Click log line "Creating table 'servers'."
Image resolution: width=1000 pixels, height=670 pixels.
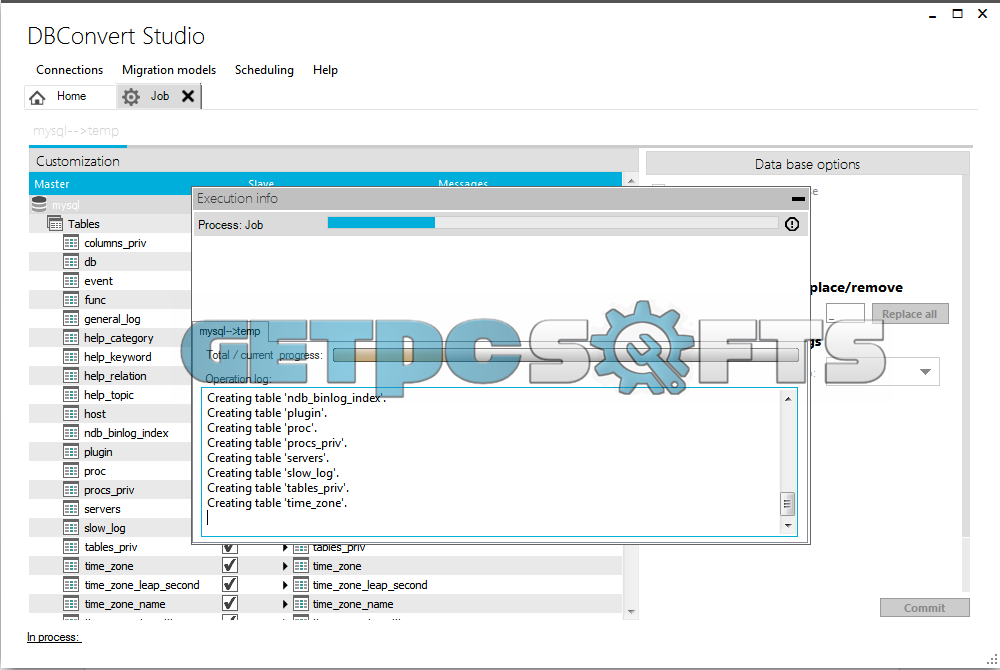[x=268, y=458]
